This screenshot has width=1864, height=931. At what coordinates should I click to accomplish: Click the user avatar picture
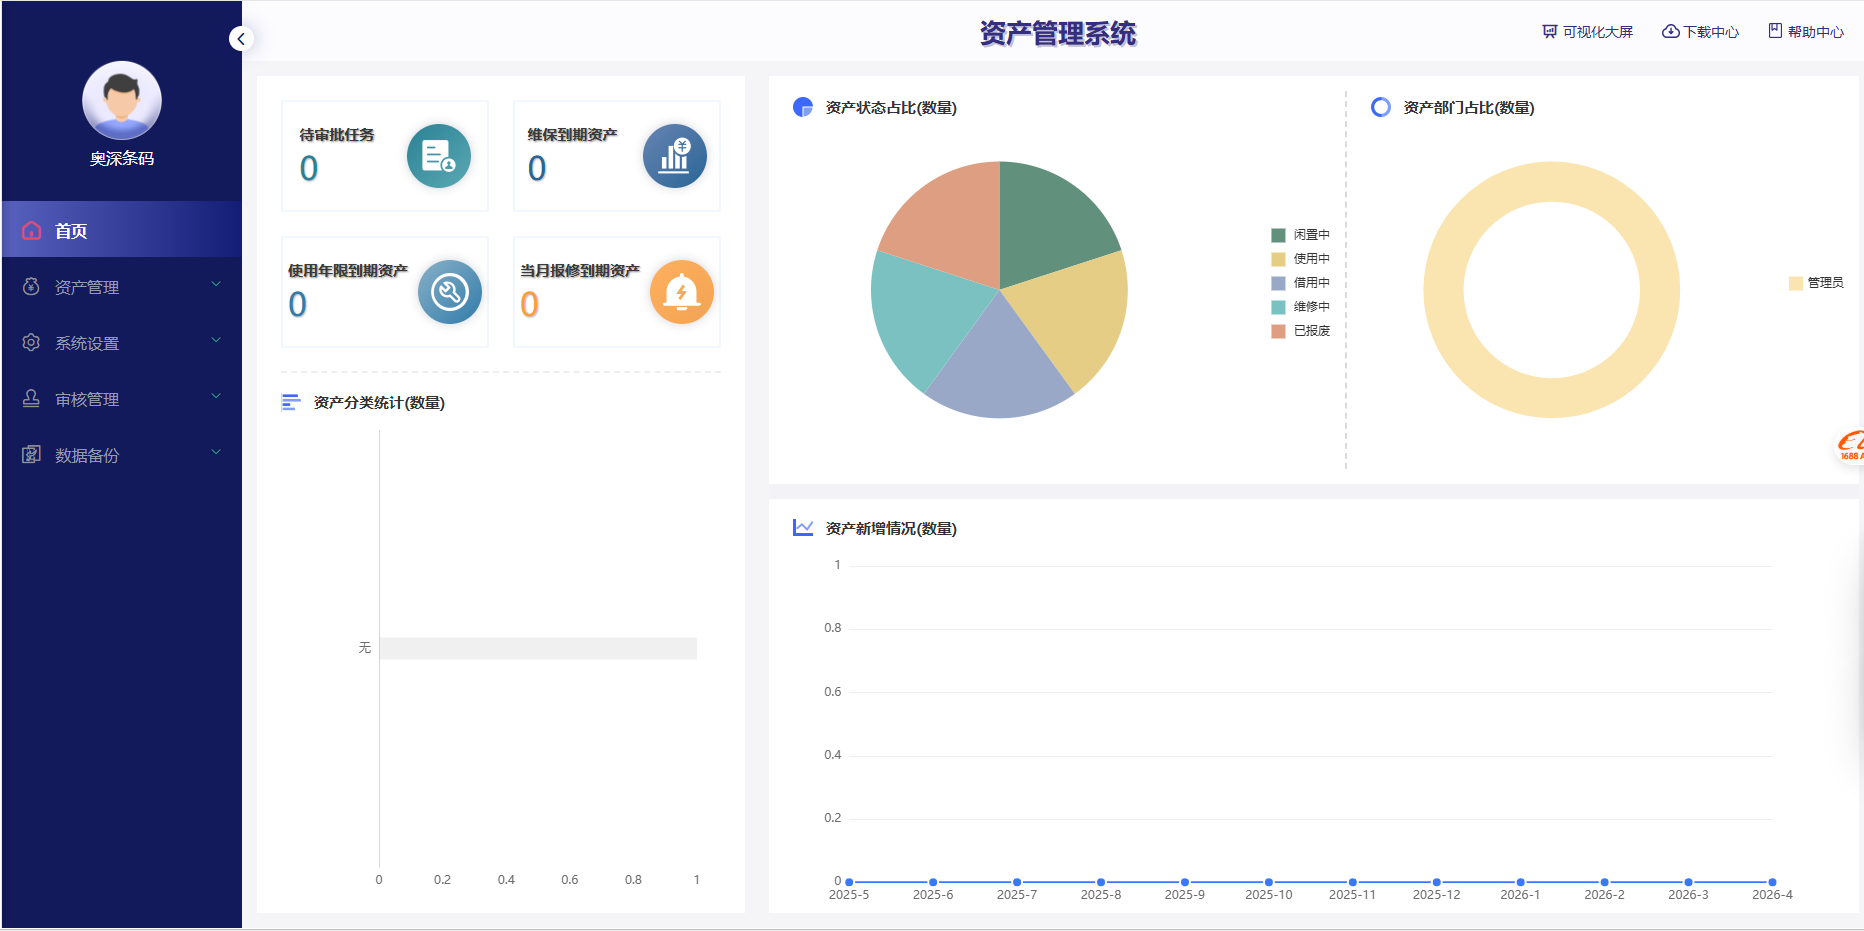coord(122,100)
